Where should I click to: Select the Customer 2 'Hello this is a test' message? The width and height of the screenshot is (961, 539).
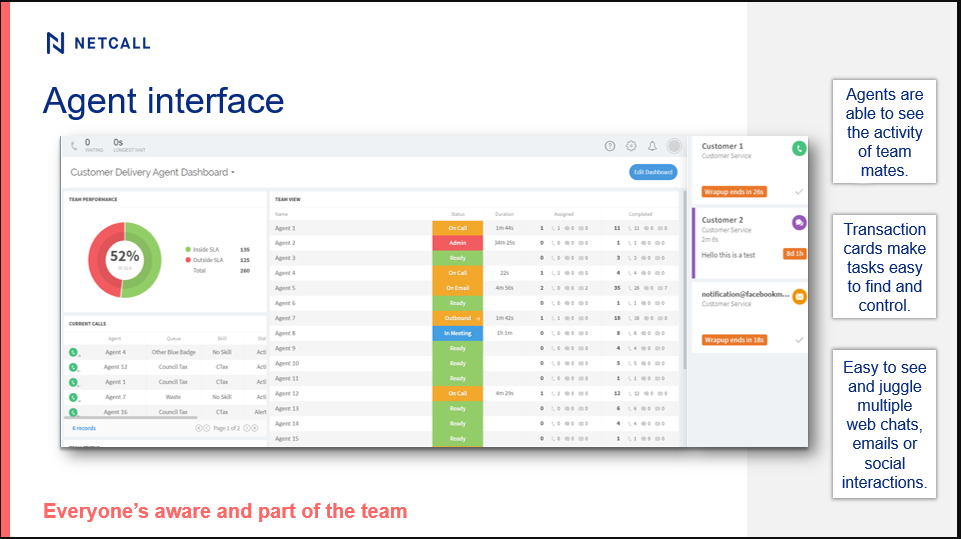(728, 255)
